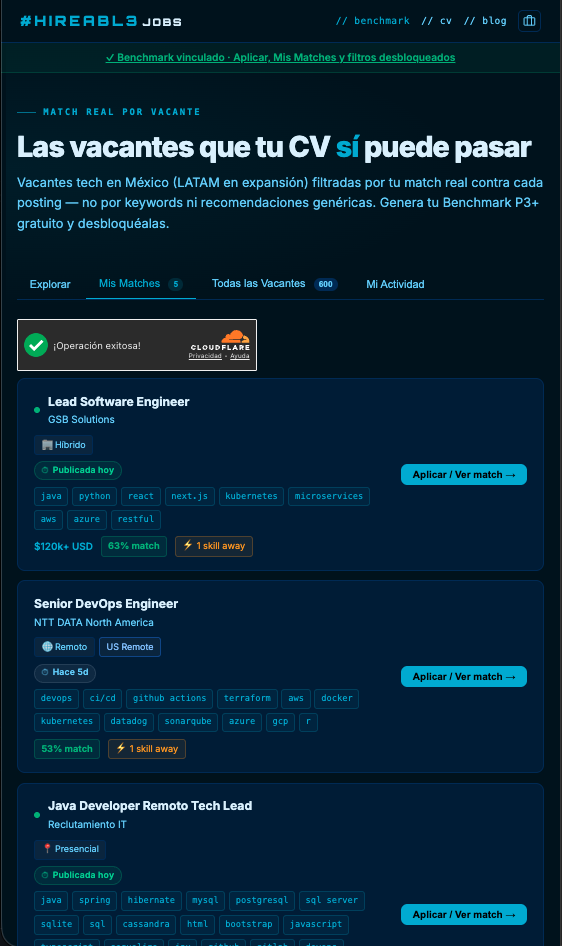Click Ayuda link in Cloudflare widget

239,356
